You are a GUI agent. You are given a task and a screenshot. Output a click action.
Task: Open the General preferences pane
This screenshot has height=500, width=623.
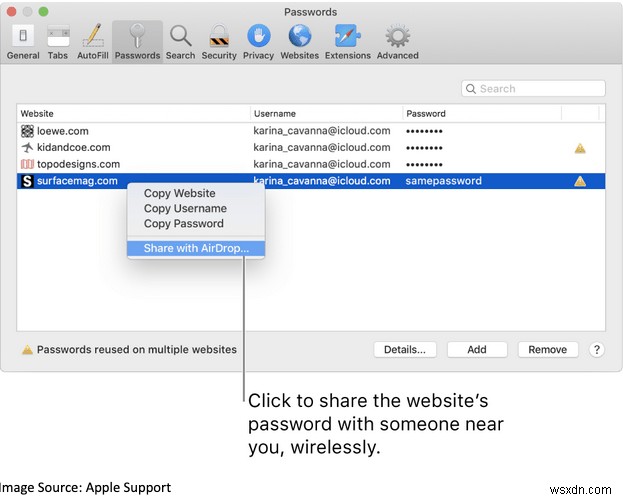pyautogui.click(x=23, y=41)
